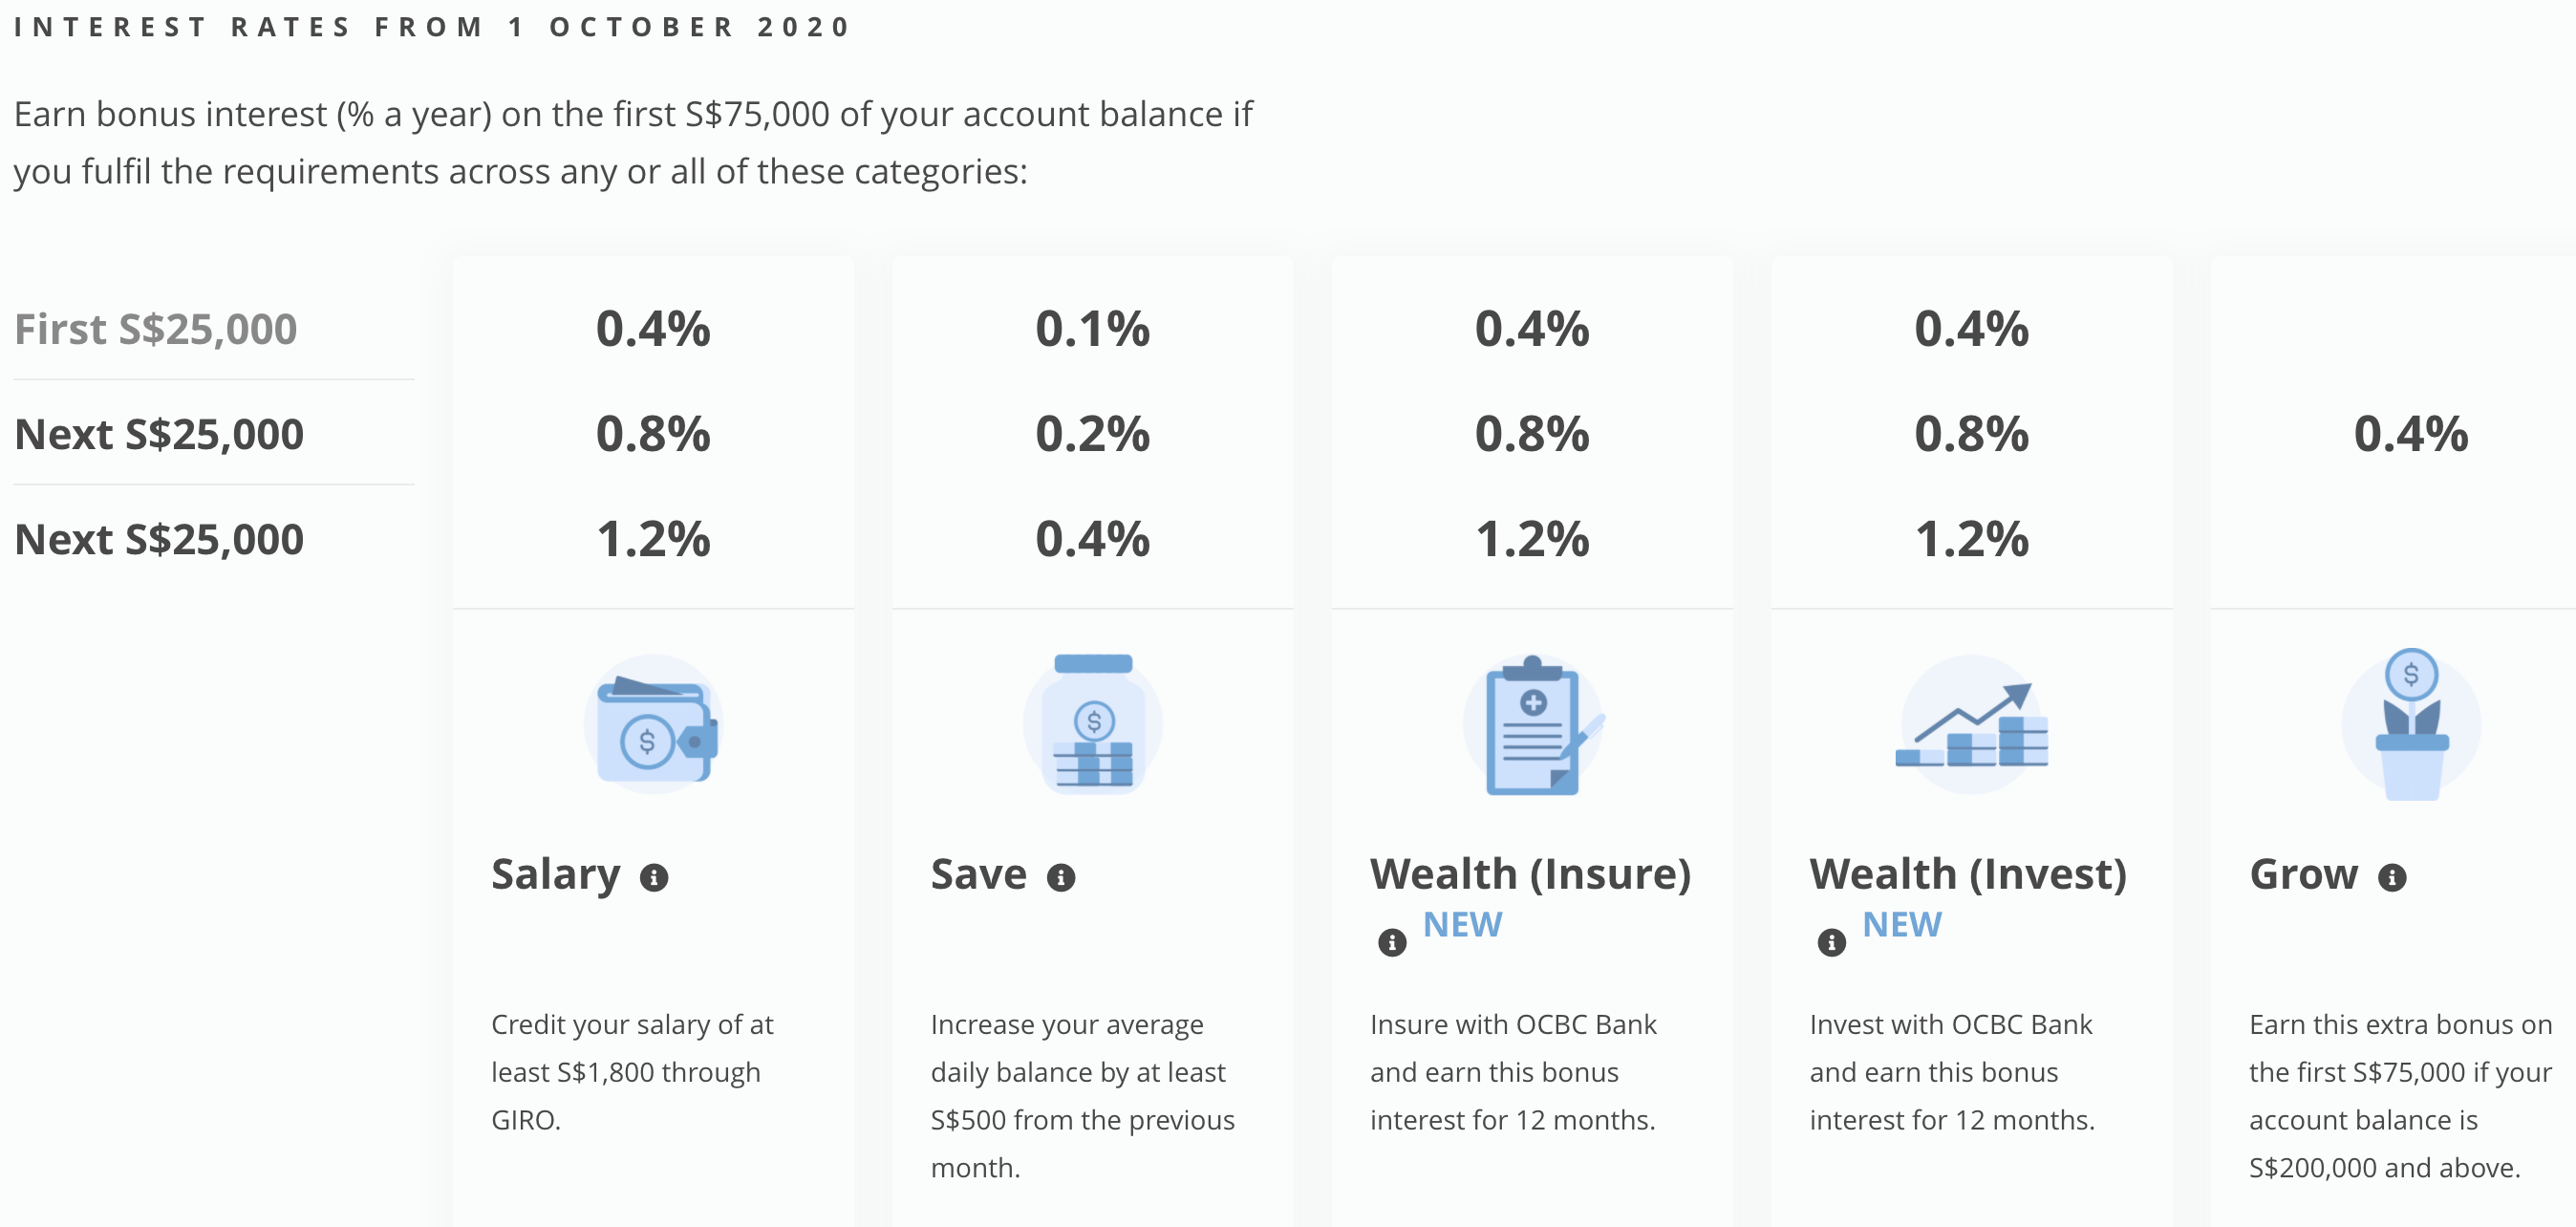
Task: Click the Salary category heading
Action: tap(556, 875)
